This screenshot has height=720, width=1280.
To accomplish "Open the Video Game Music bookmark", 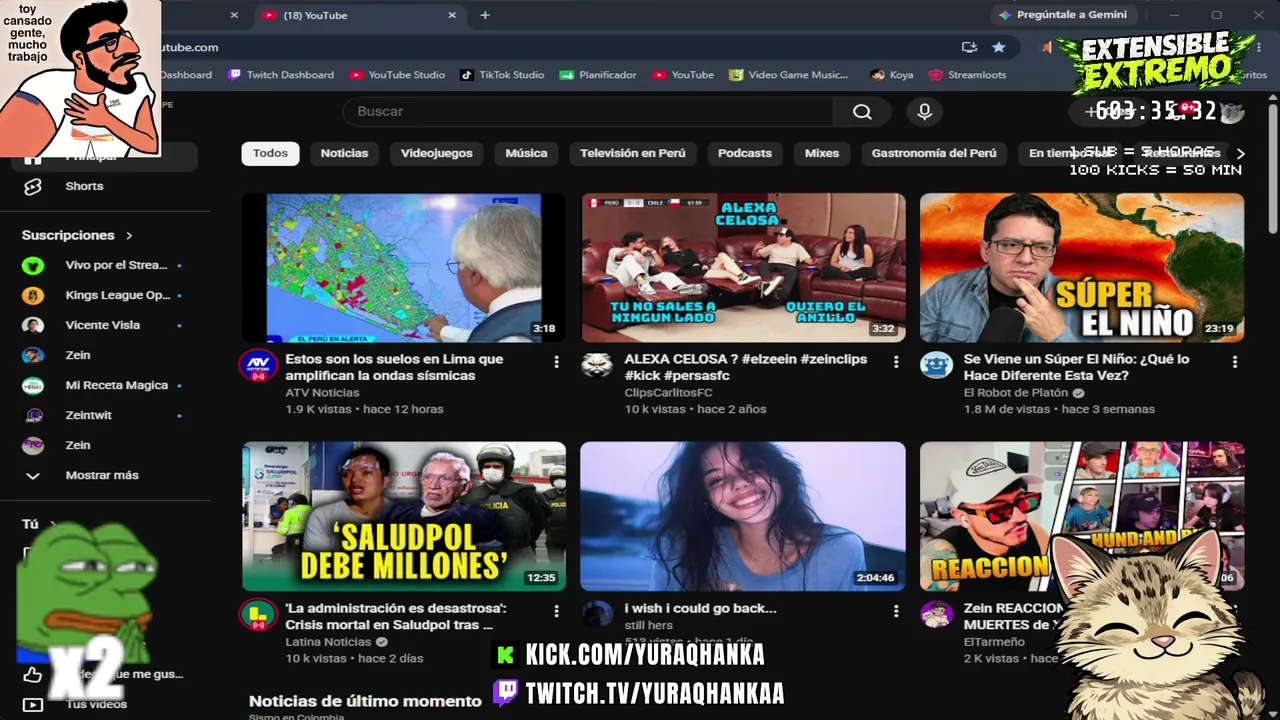I will point(788,75).
